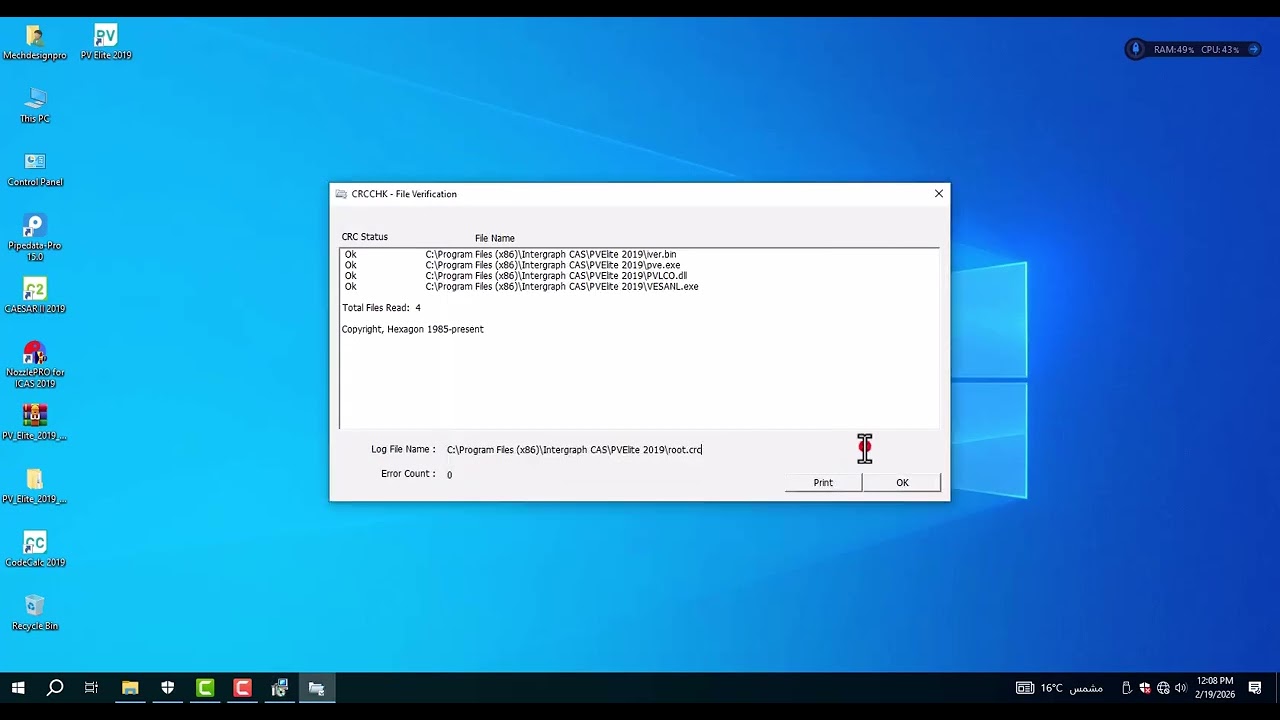Select the CAESAR II 2019 desktop icon

35,296
